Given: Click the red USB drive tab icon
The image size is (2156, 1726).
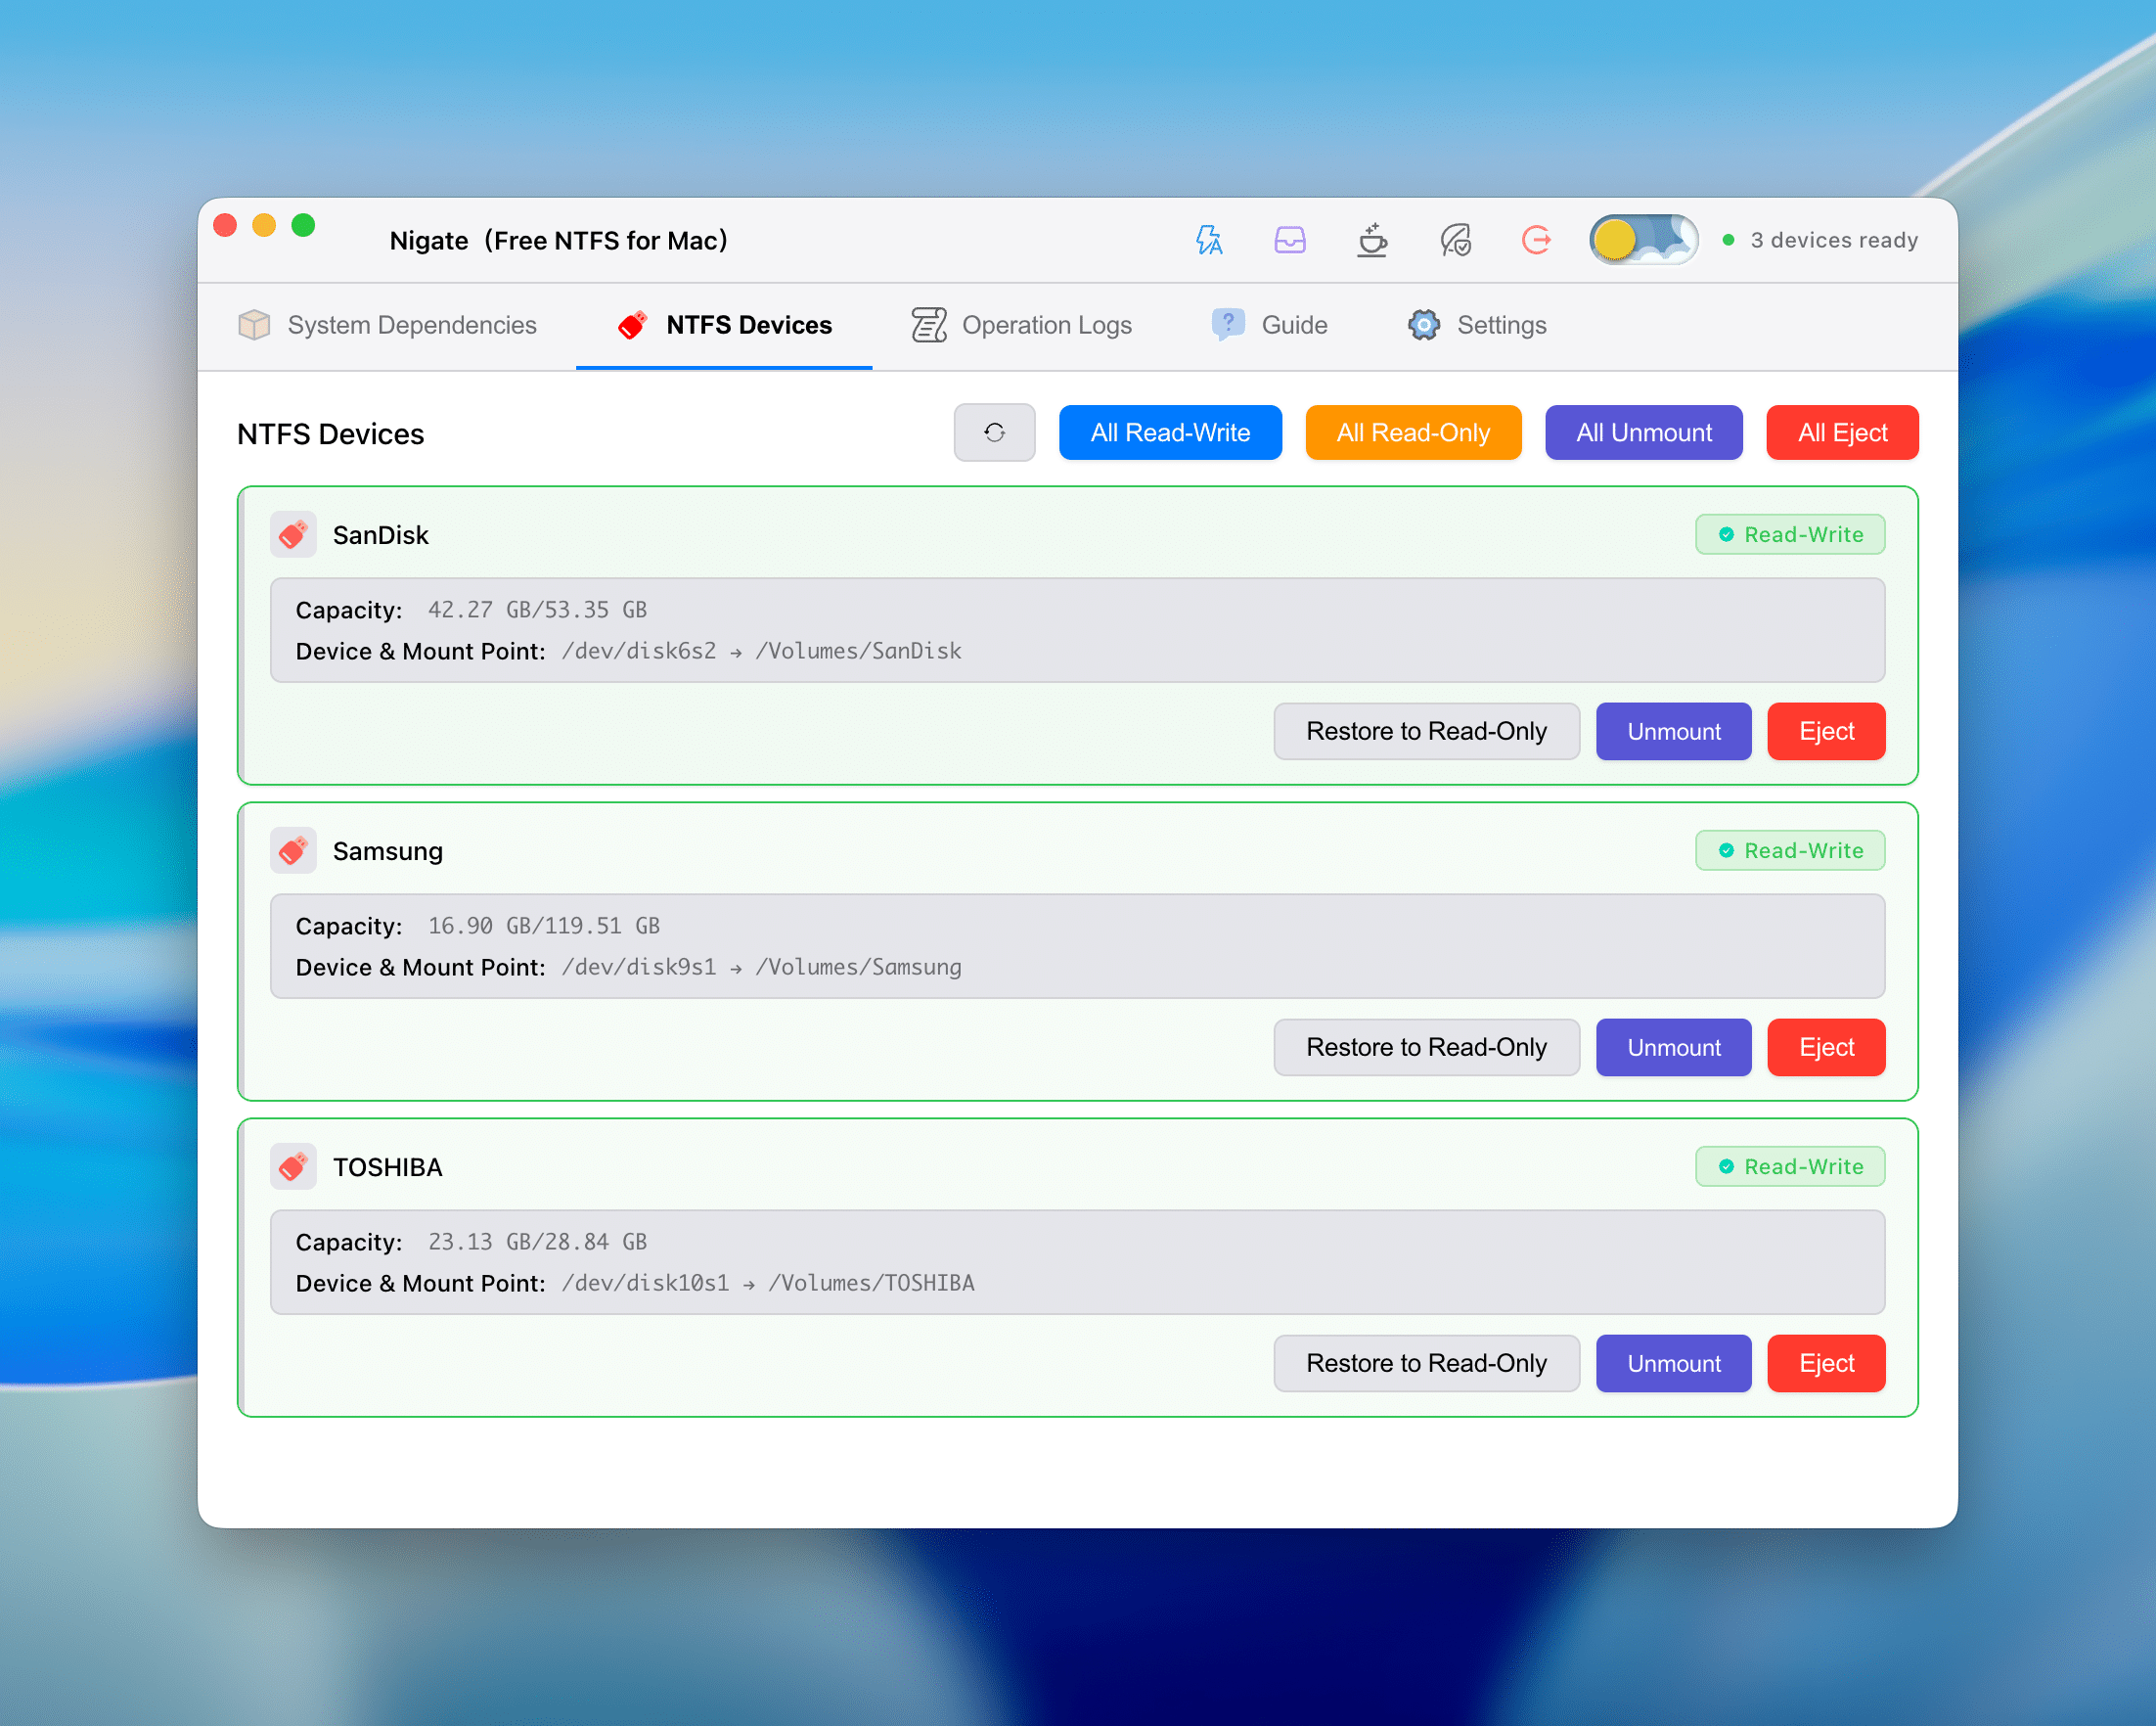Looking at the screenshot, I should [632, 325].
